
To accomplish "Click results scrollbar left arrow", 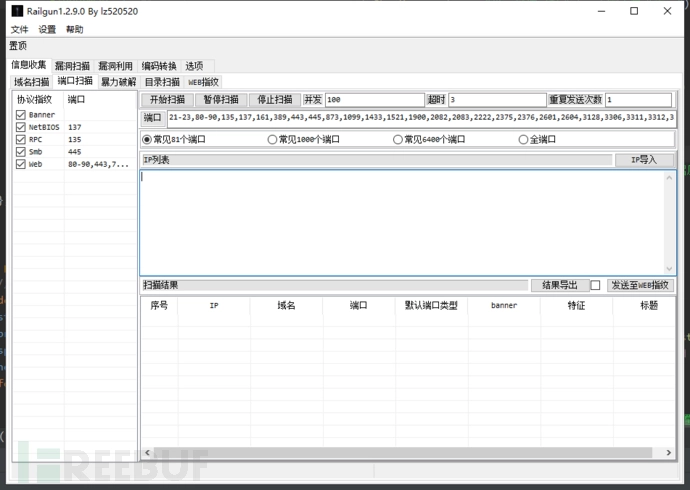I will click(147, 453).
